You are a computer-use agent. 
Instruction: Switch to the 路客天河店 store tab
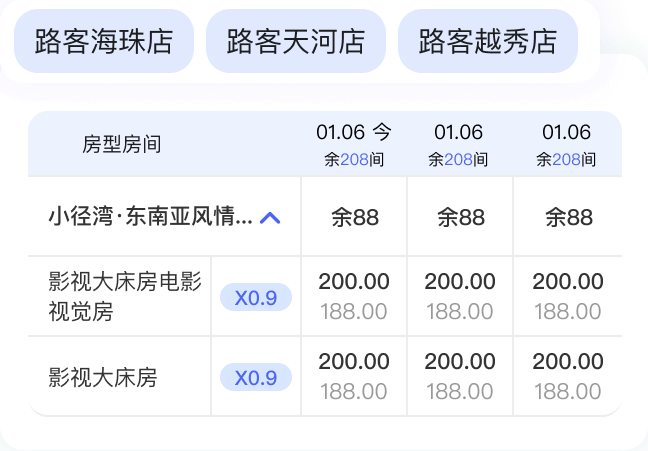(296, 42)
